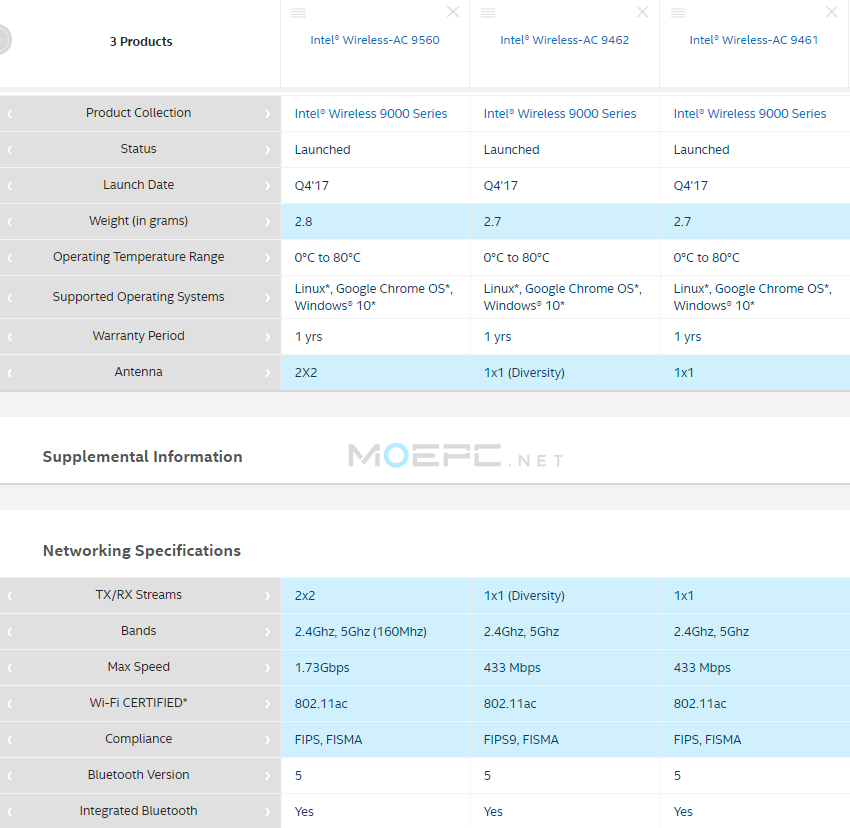
Task: Grab the reorder handle above Wireless-AC 9461
Action: [x=678, y=13]
